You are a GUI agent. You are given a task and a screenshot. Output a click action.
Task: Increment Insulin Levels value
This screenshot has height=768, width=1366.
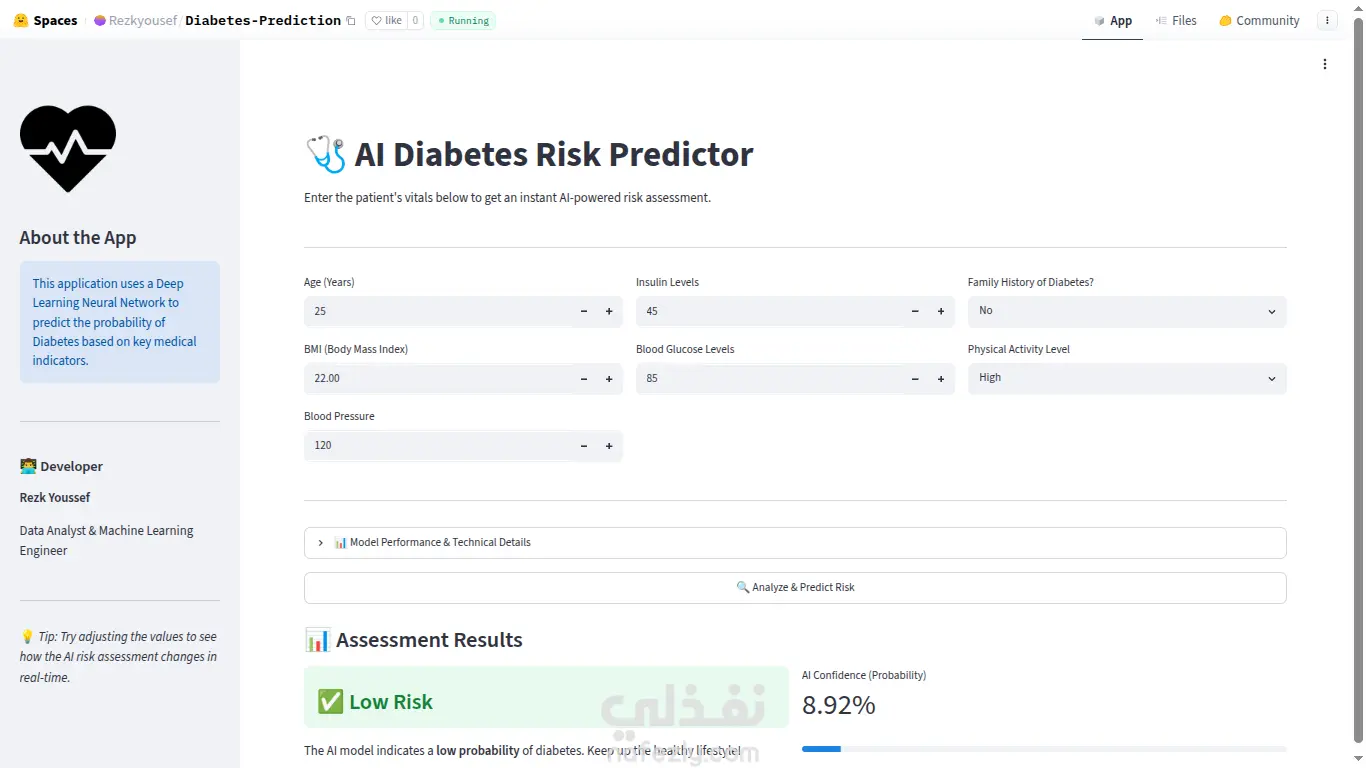(x=941, y=312)
